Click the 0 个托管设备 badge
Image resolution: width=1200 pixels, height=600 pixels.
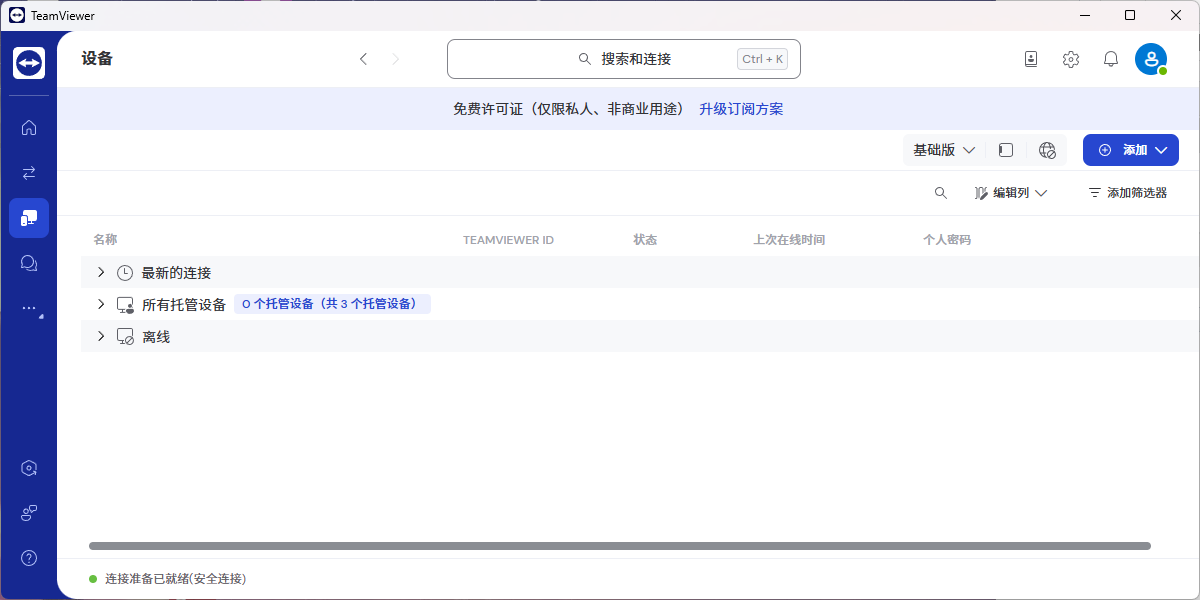point(332,304)
